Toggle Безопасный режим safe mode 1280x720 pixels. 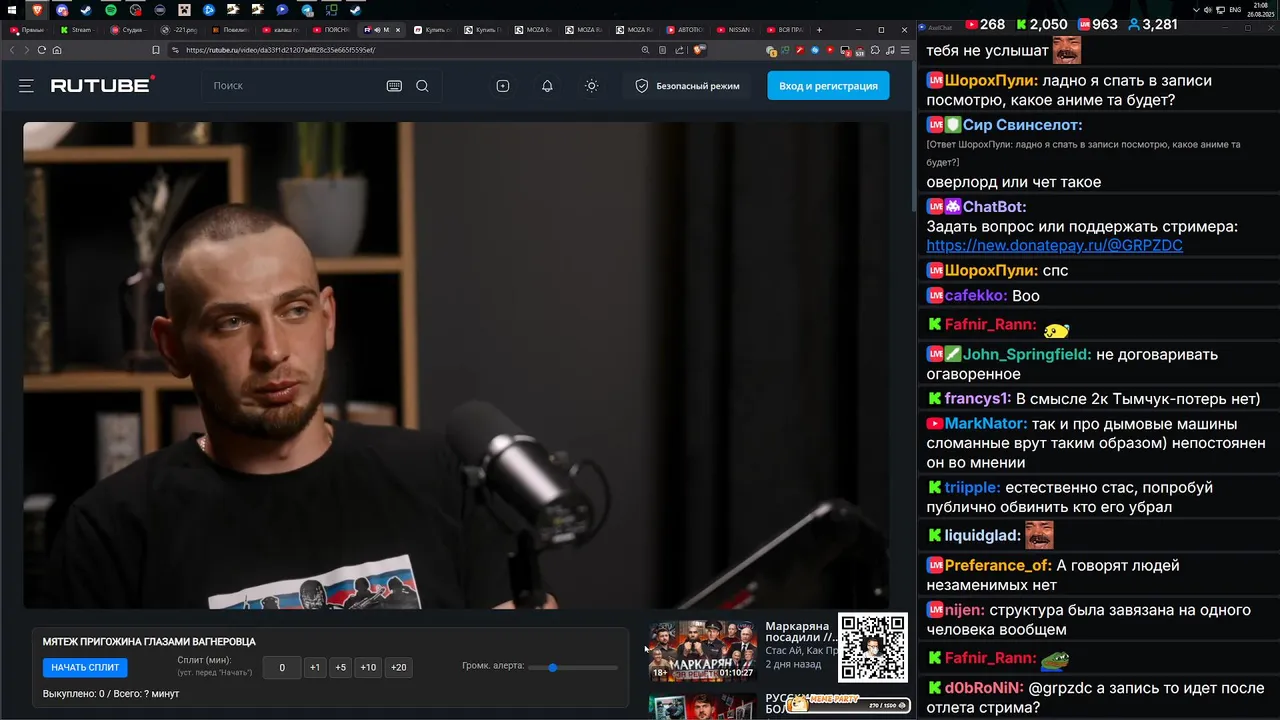tap(688, 86)
